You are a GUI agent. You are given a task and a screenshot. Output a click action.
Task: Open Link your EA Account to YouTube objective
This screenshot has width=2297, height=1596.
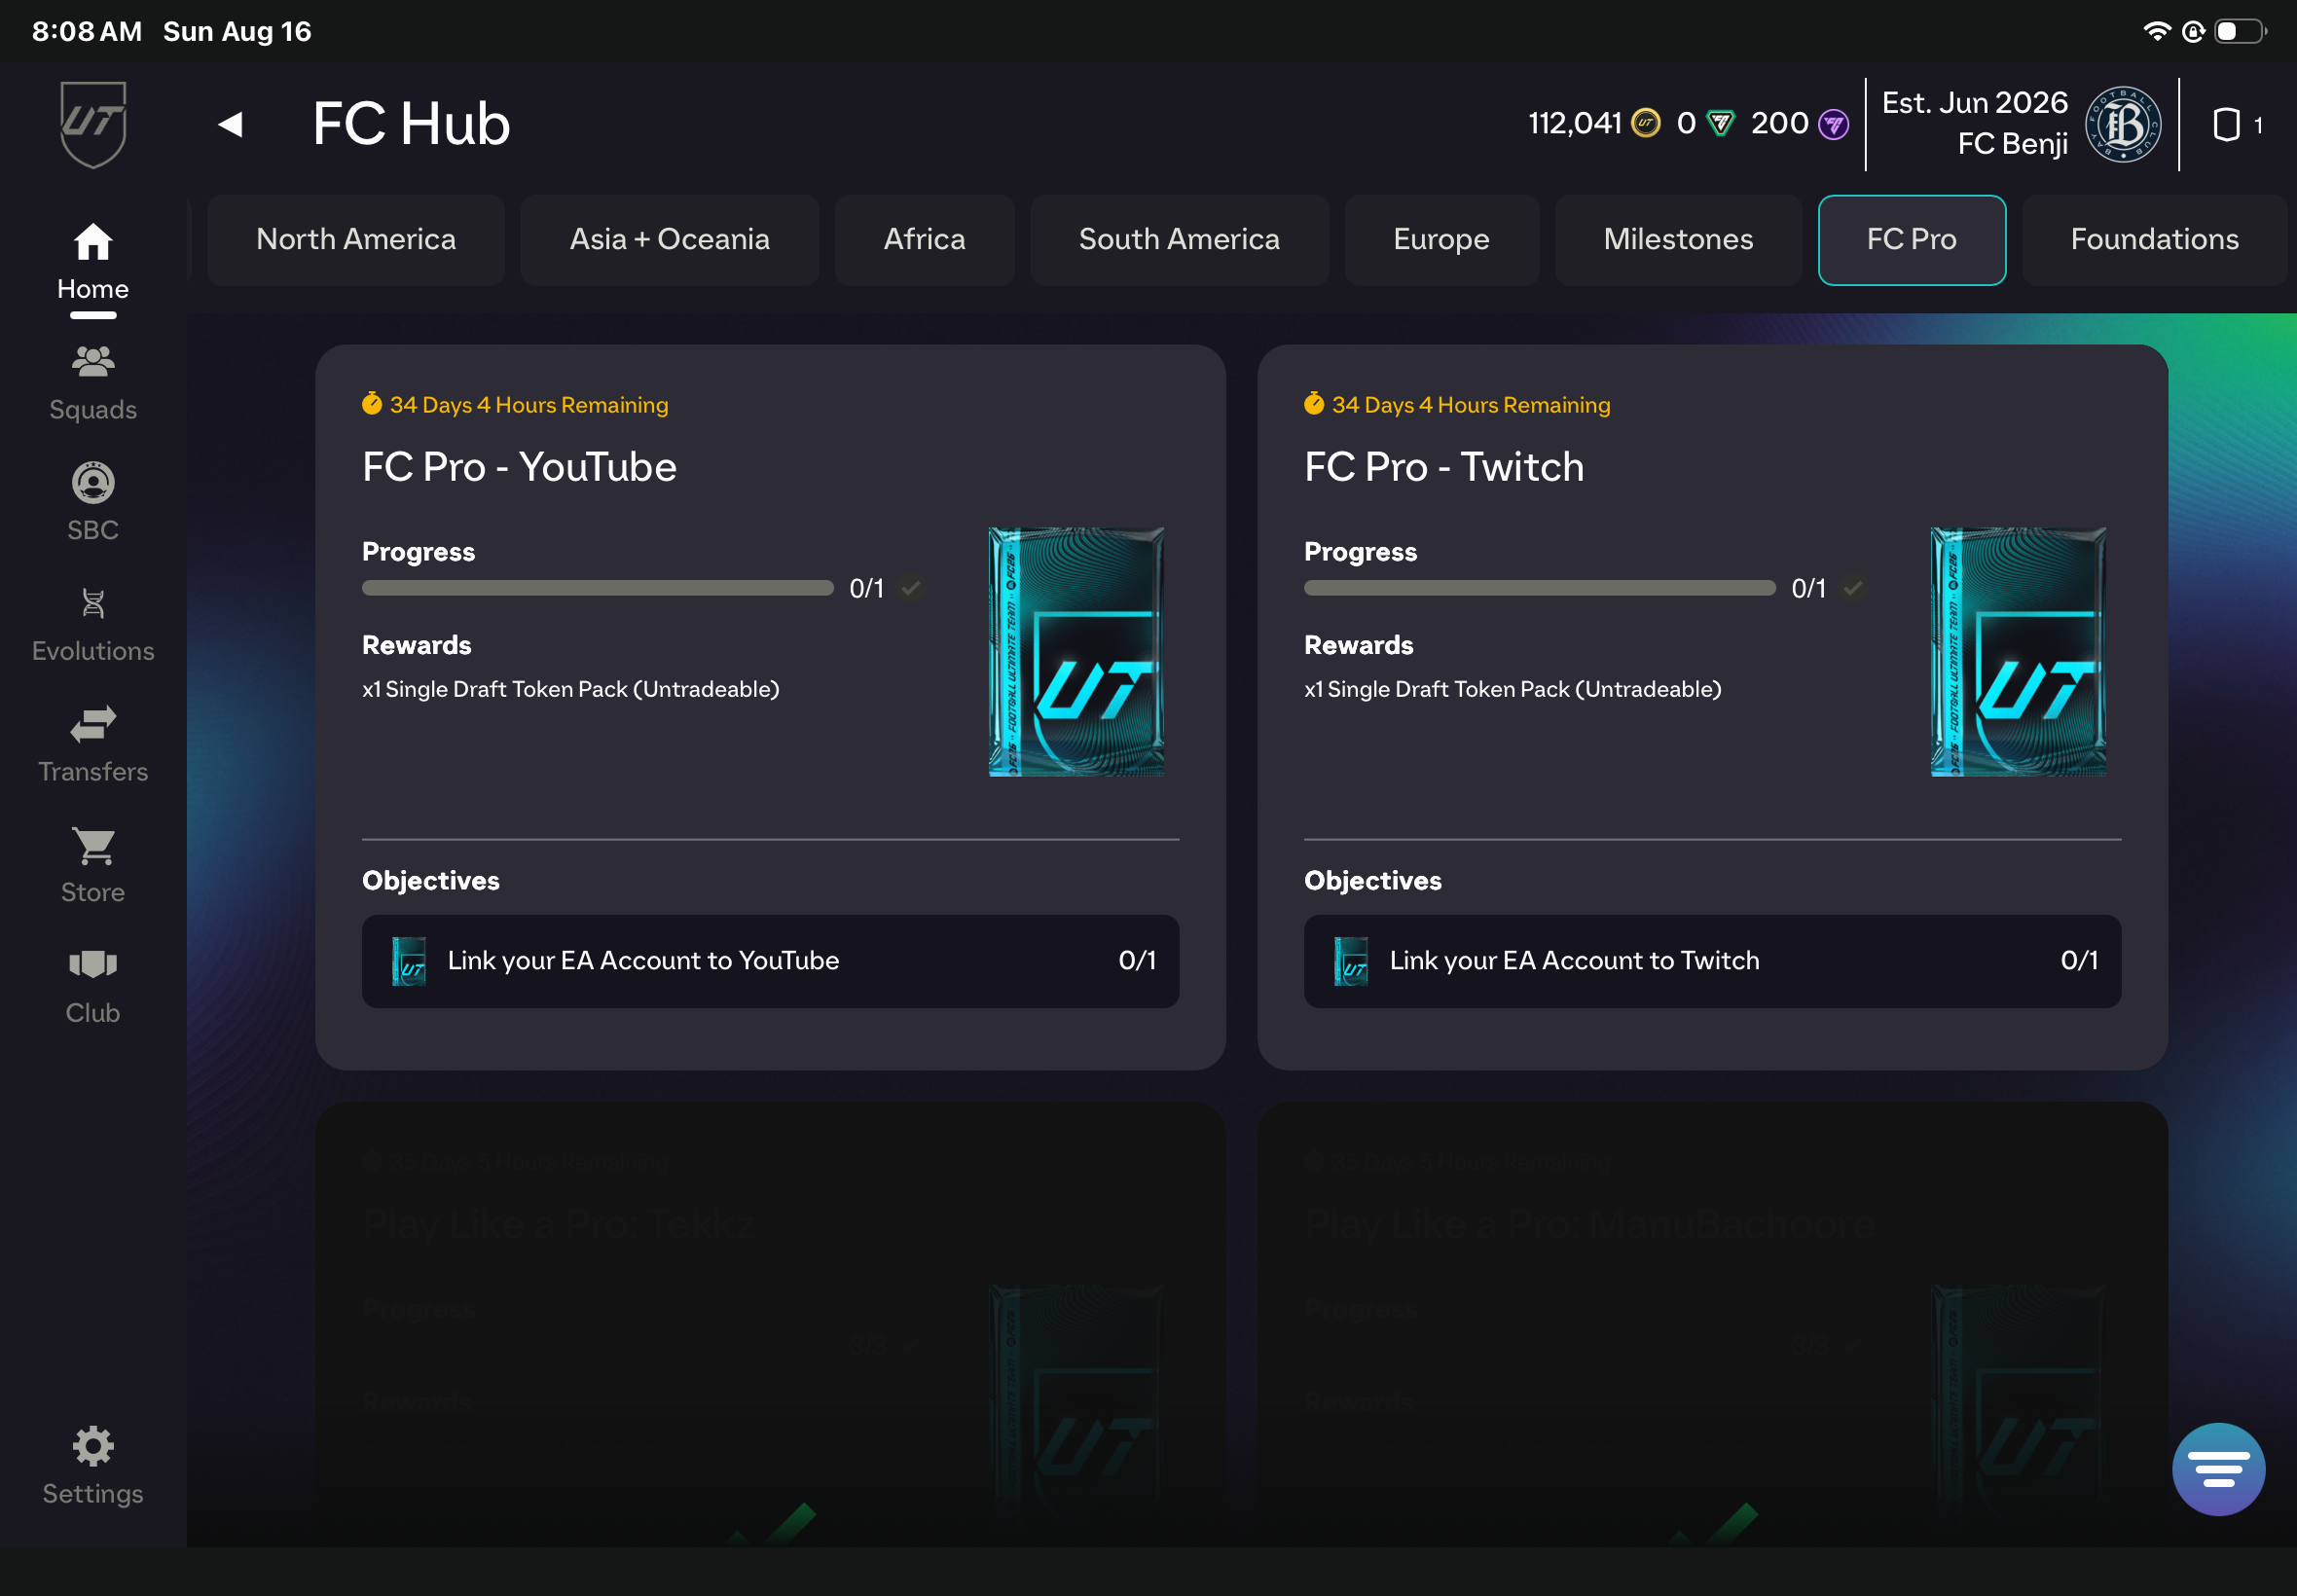[770, 961]
